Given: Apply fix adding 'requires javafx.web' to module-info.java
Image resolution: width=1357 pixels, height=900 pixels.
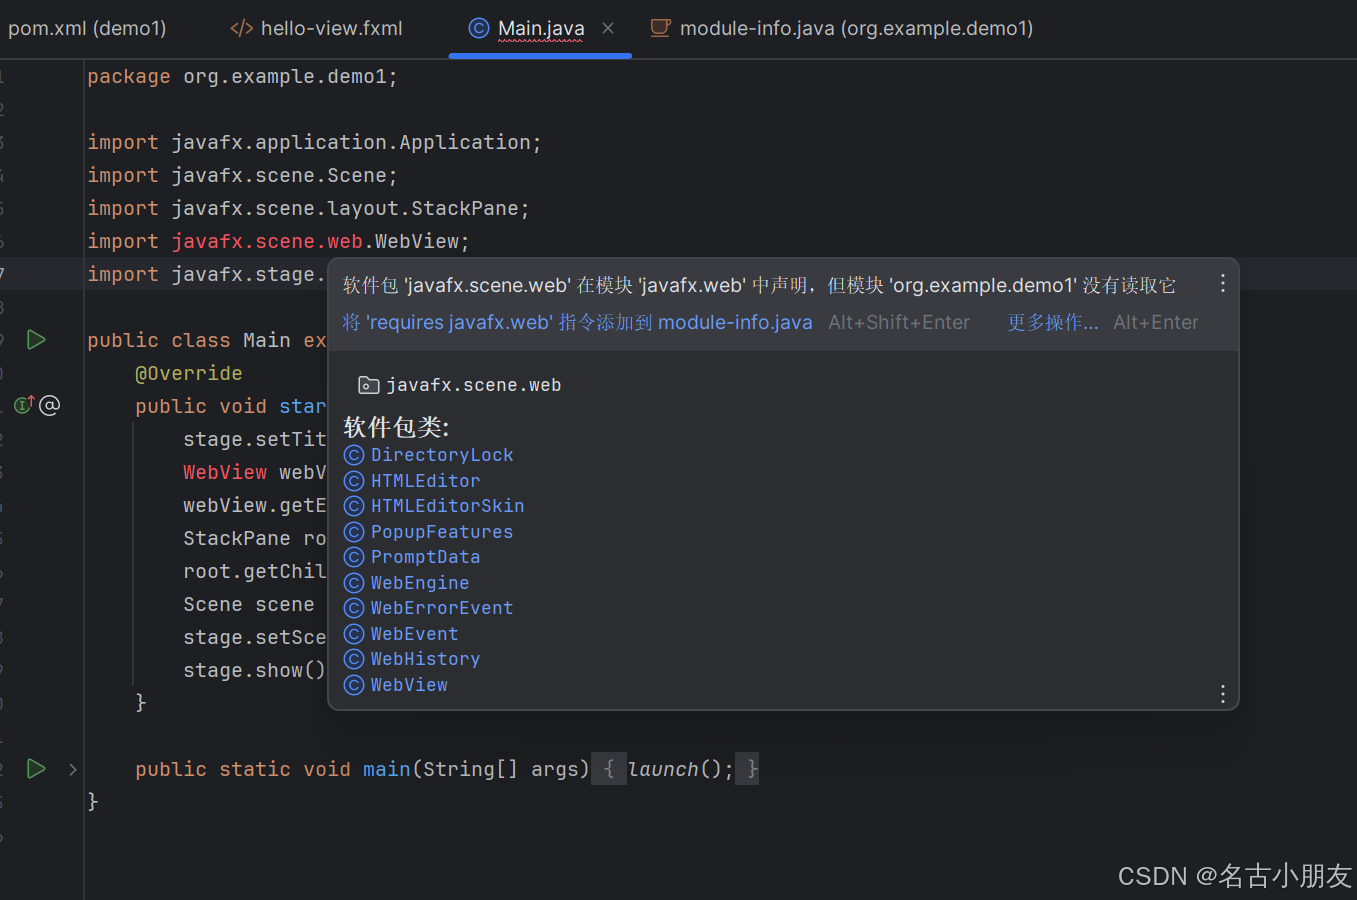Looking at the screenshot, I should [x=577, y=322].
